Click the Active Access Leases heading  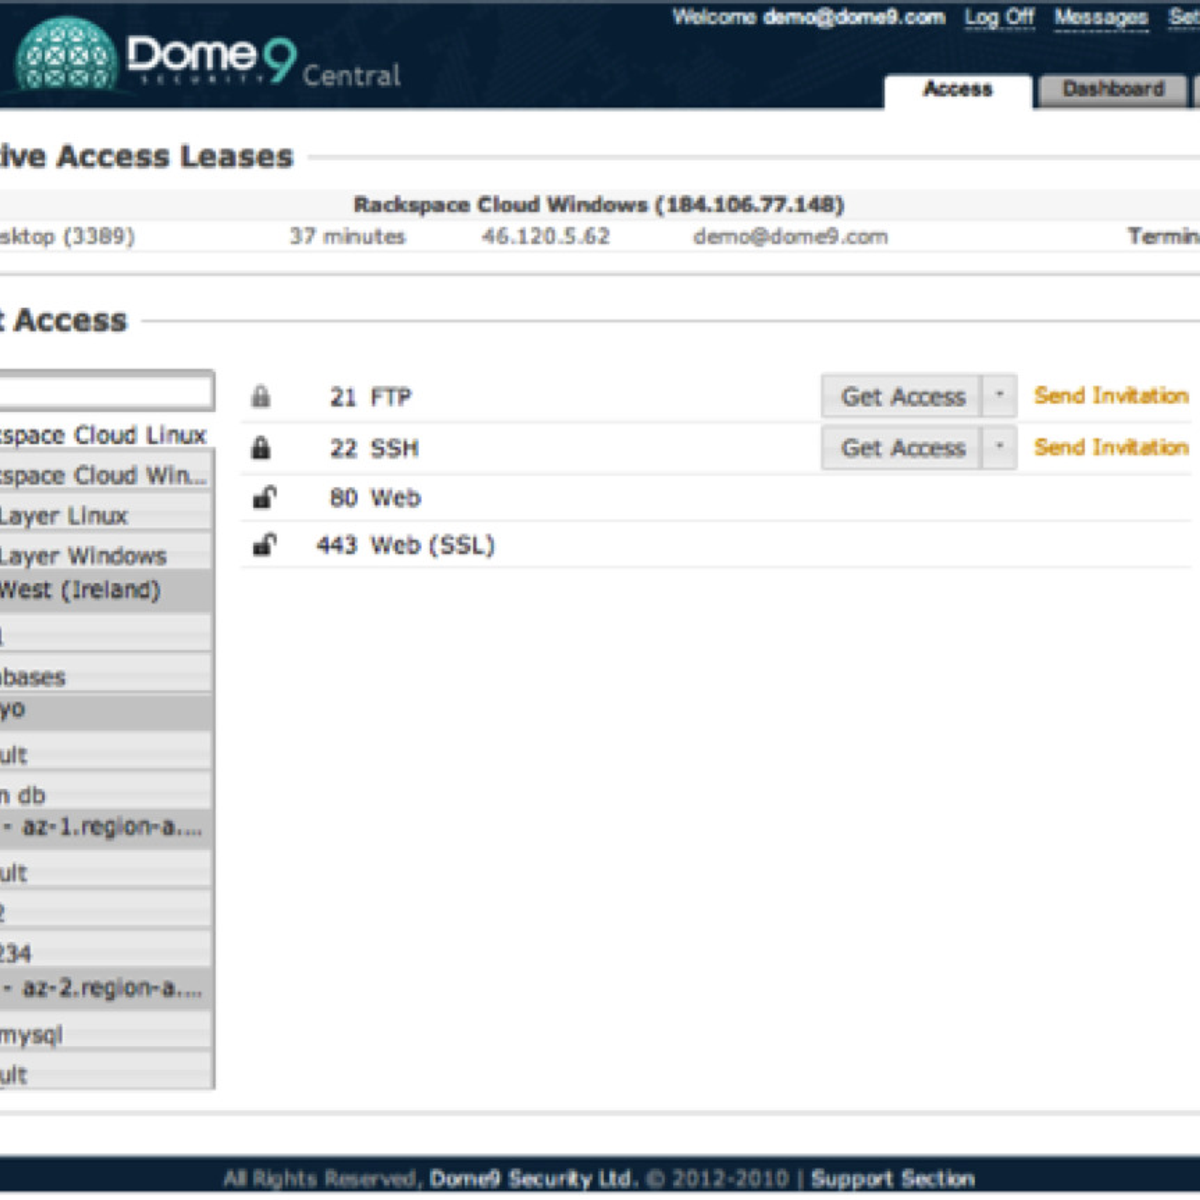click(146, 157)
